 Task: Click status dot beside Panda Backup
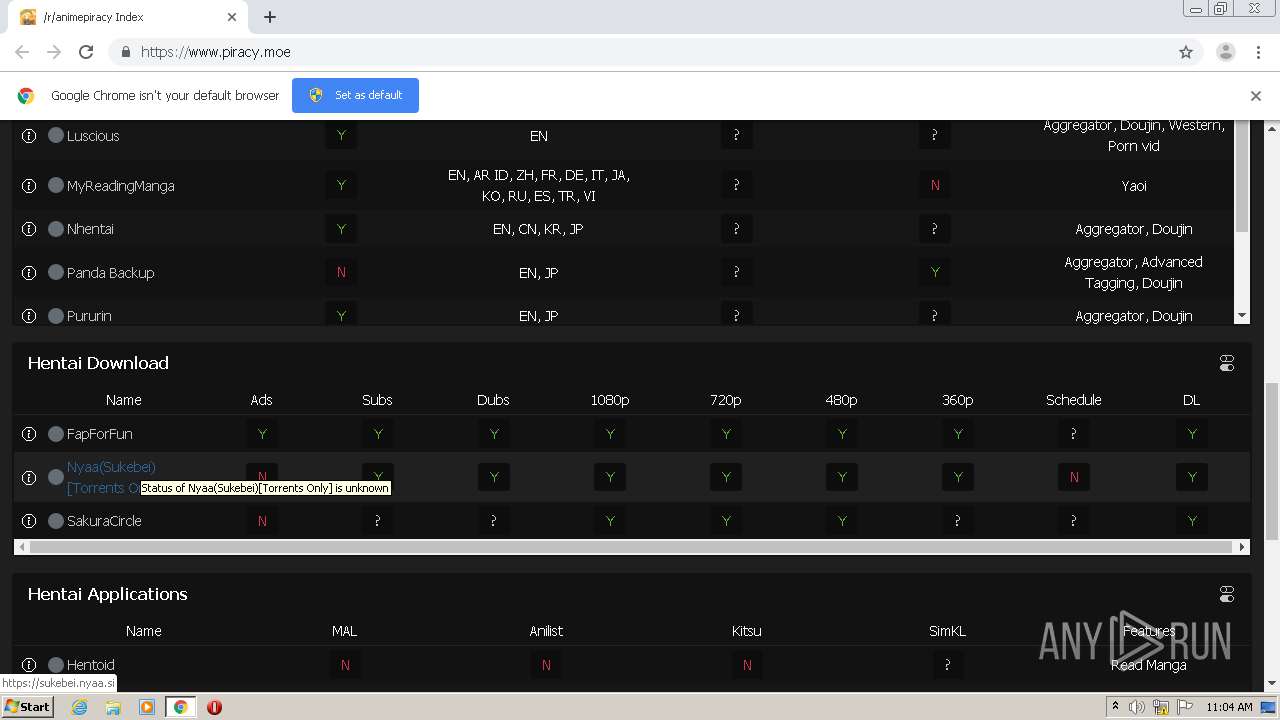[56, 273]
